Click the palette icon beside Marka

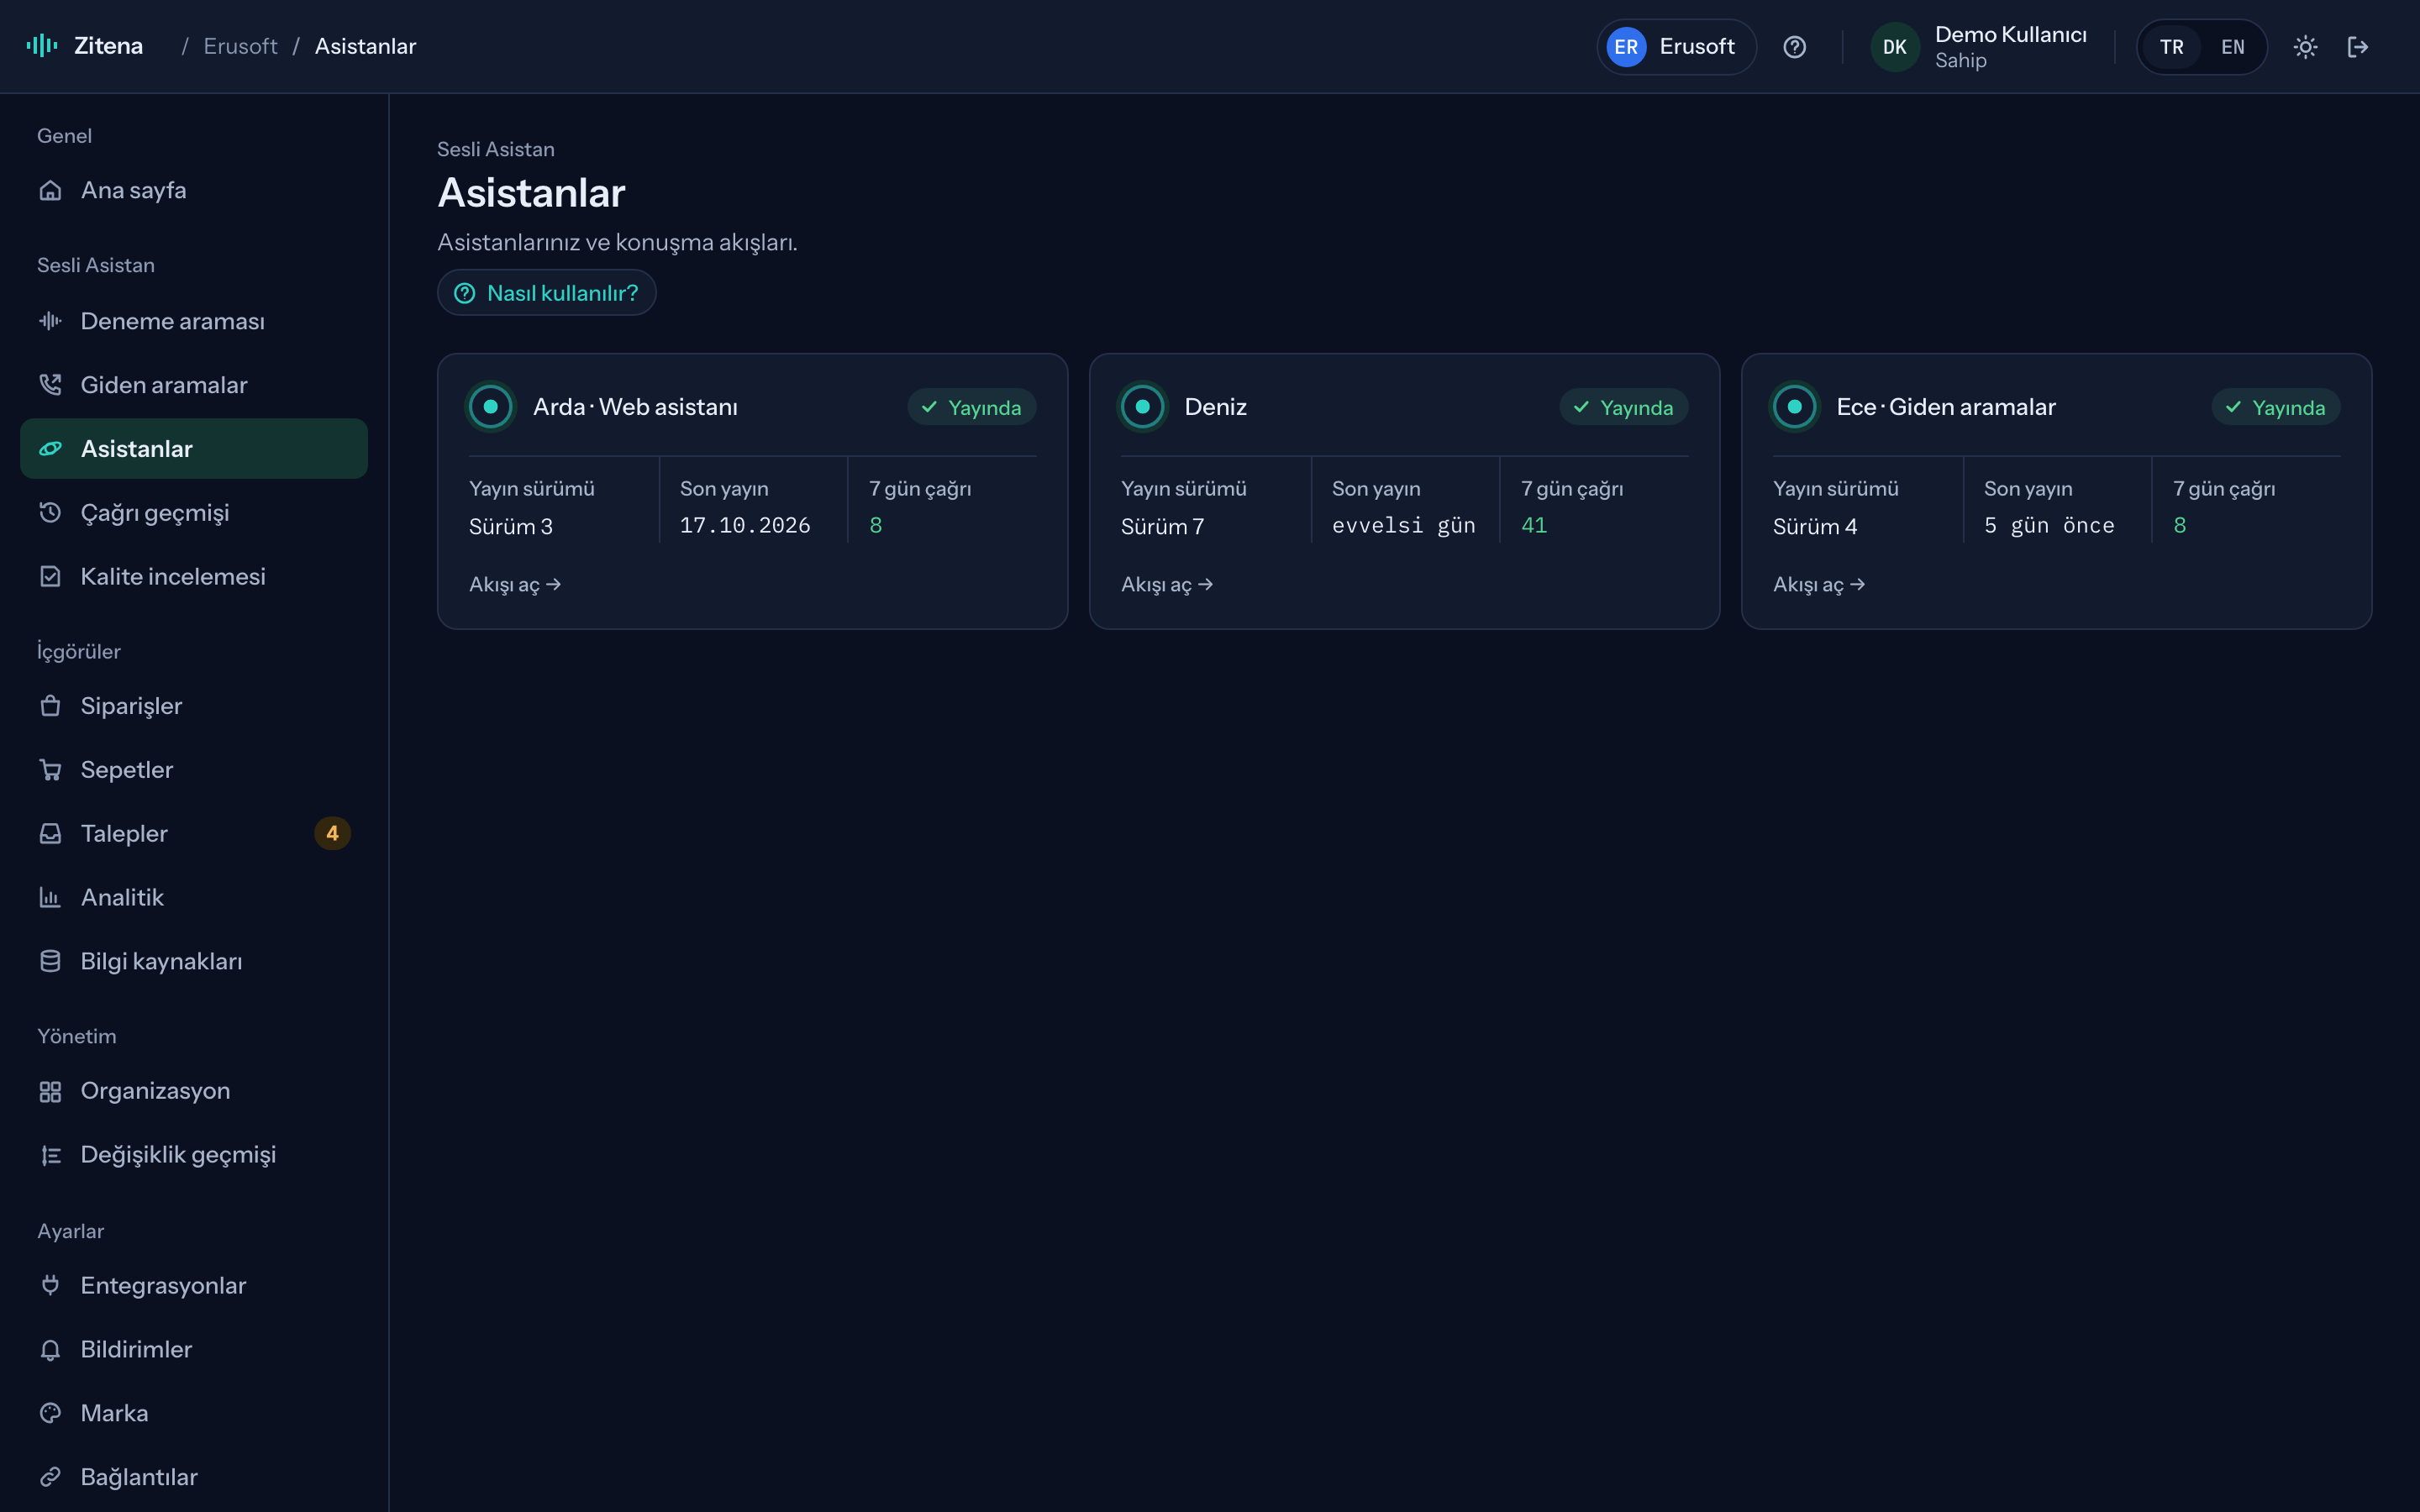click(x=50, y=1413)
